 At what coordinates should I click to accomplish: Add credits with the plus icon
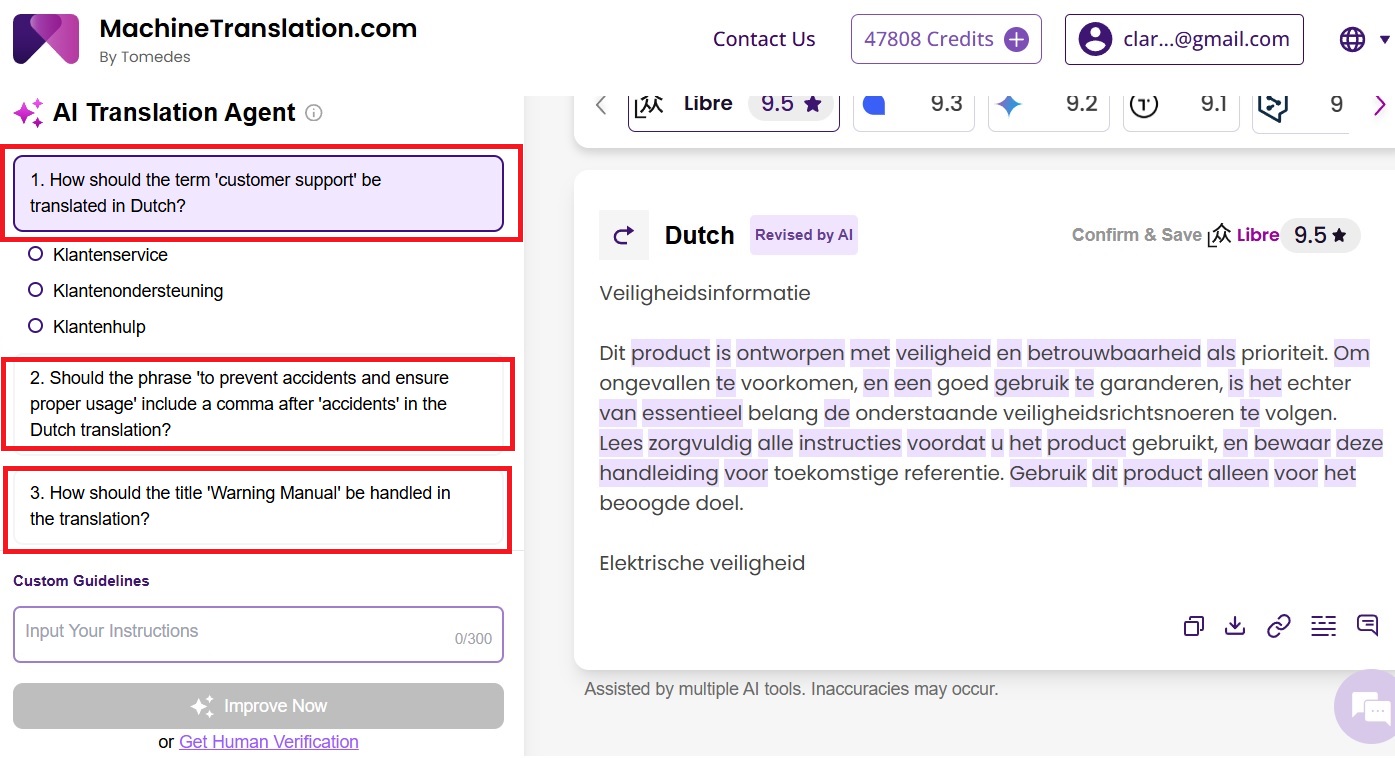(1016, 39)
